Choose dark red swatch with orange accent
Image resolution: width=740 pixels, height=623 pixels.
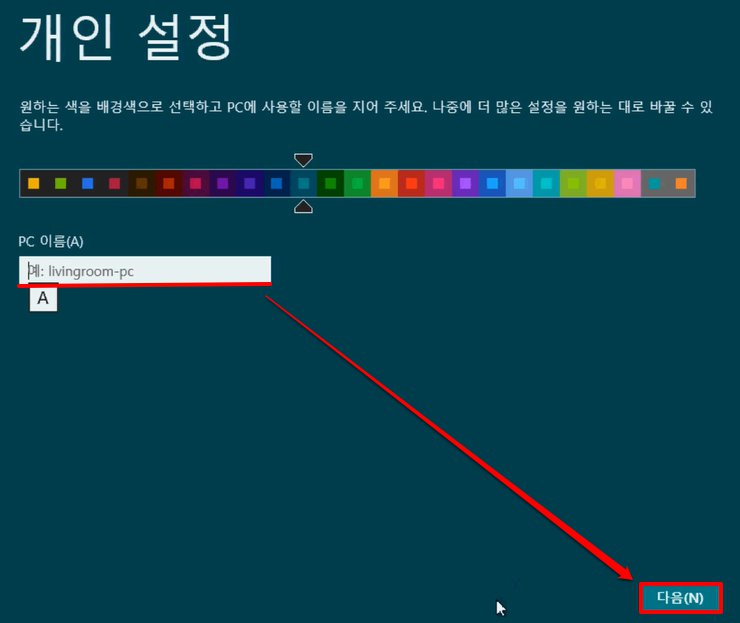(x=168, y=183)
